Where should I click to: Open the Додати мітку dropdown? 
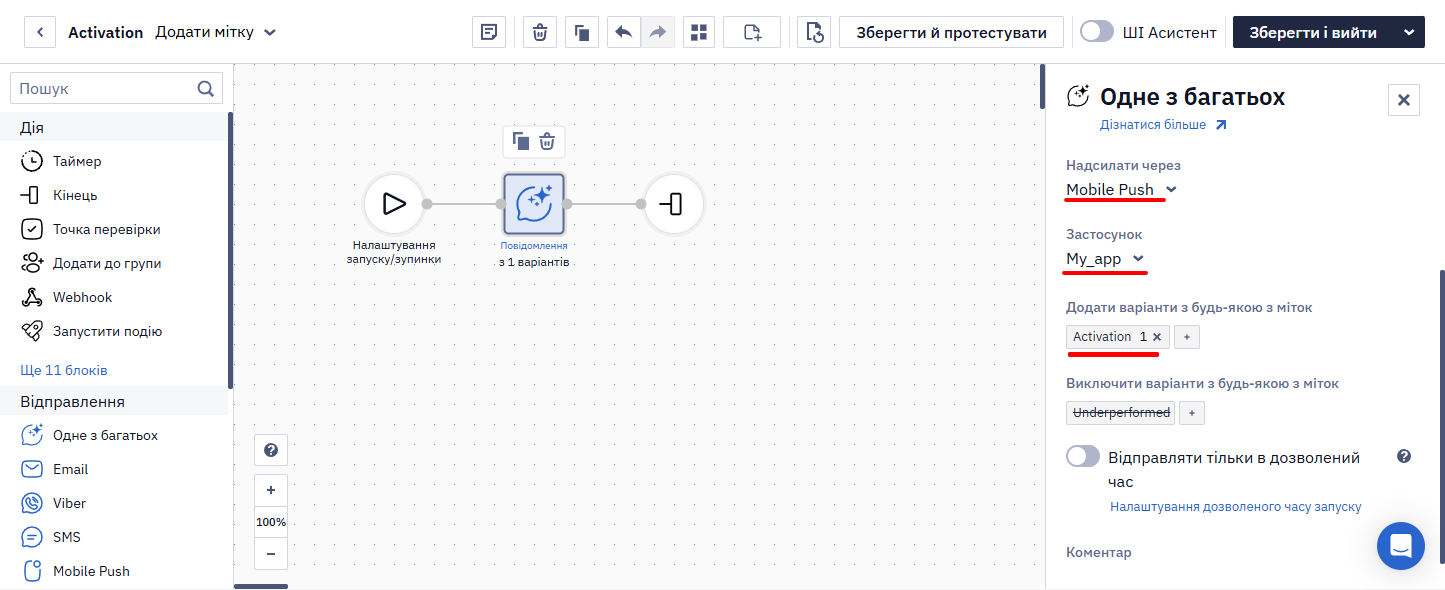(x=215, y=32)
